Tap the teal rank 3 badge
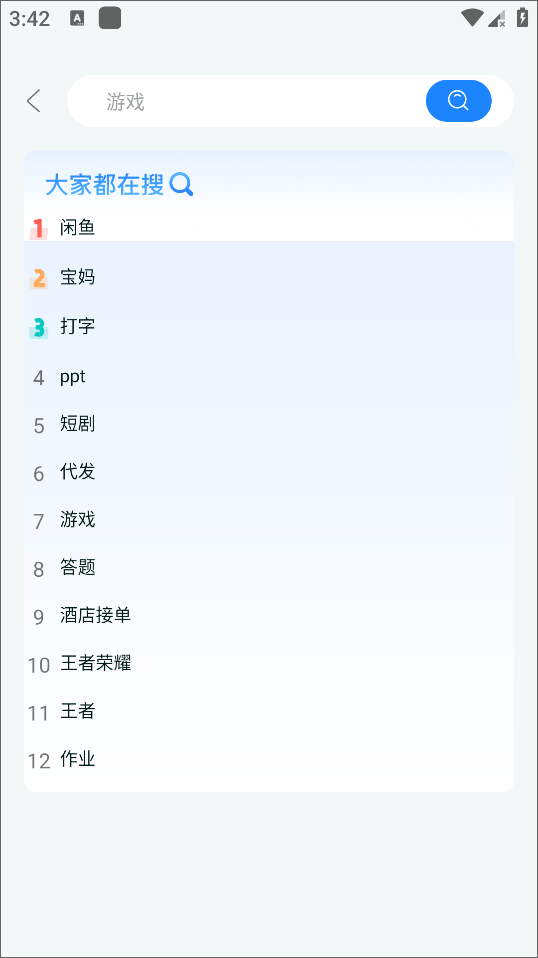538x958 pixels. pos(38,327)
